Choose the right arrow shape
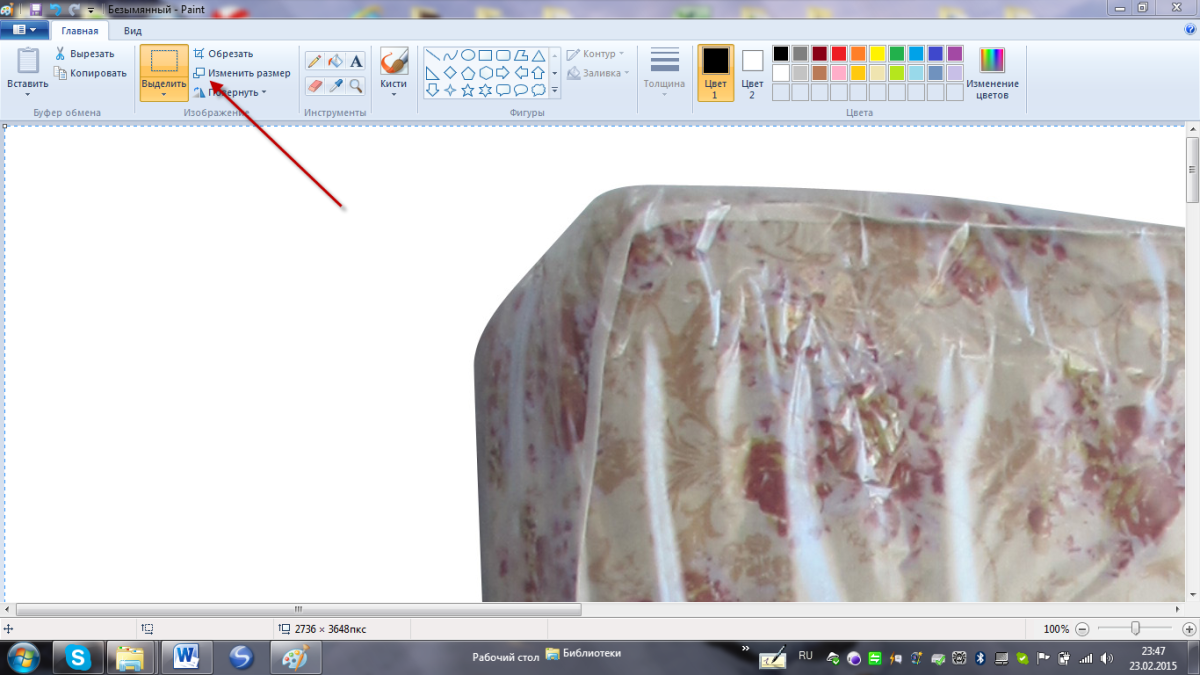The height and width of the screenshot is (675, 1200). (x=502, y=73)
